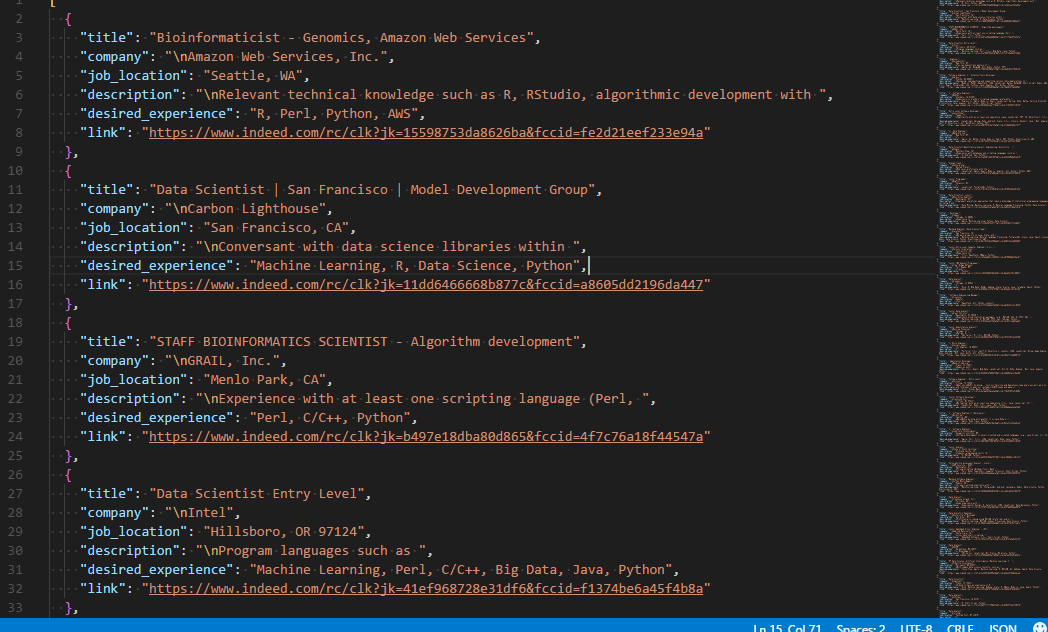Screen dimensions: 1048x632
Task: Open the indeed link ending in f1374be6a45f4b8a
Action: click(426, 589)
